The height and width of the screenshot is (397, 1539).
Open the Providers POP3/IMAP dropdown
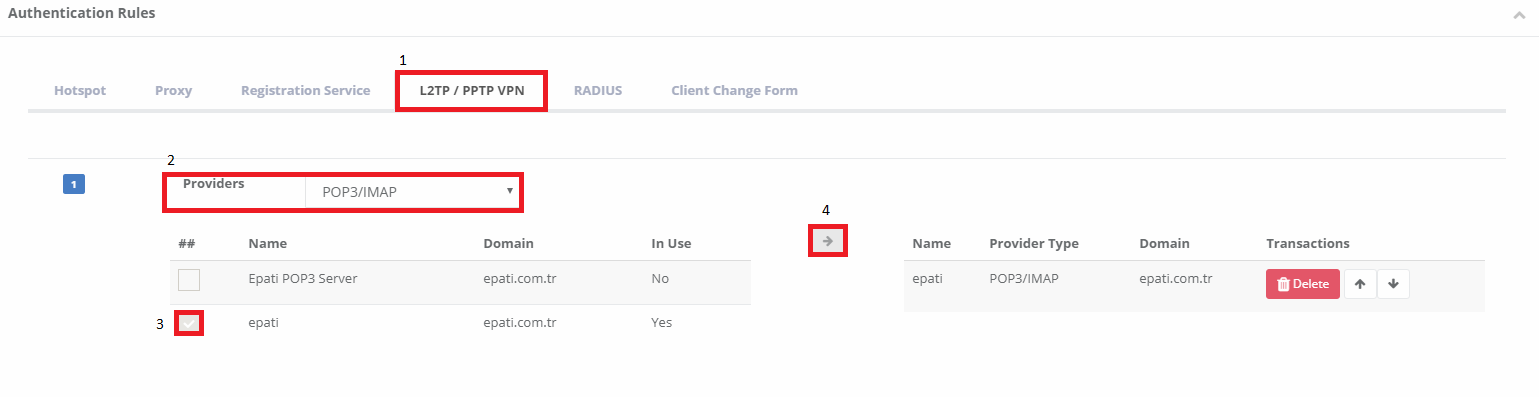point(412,190)
